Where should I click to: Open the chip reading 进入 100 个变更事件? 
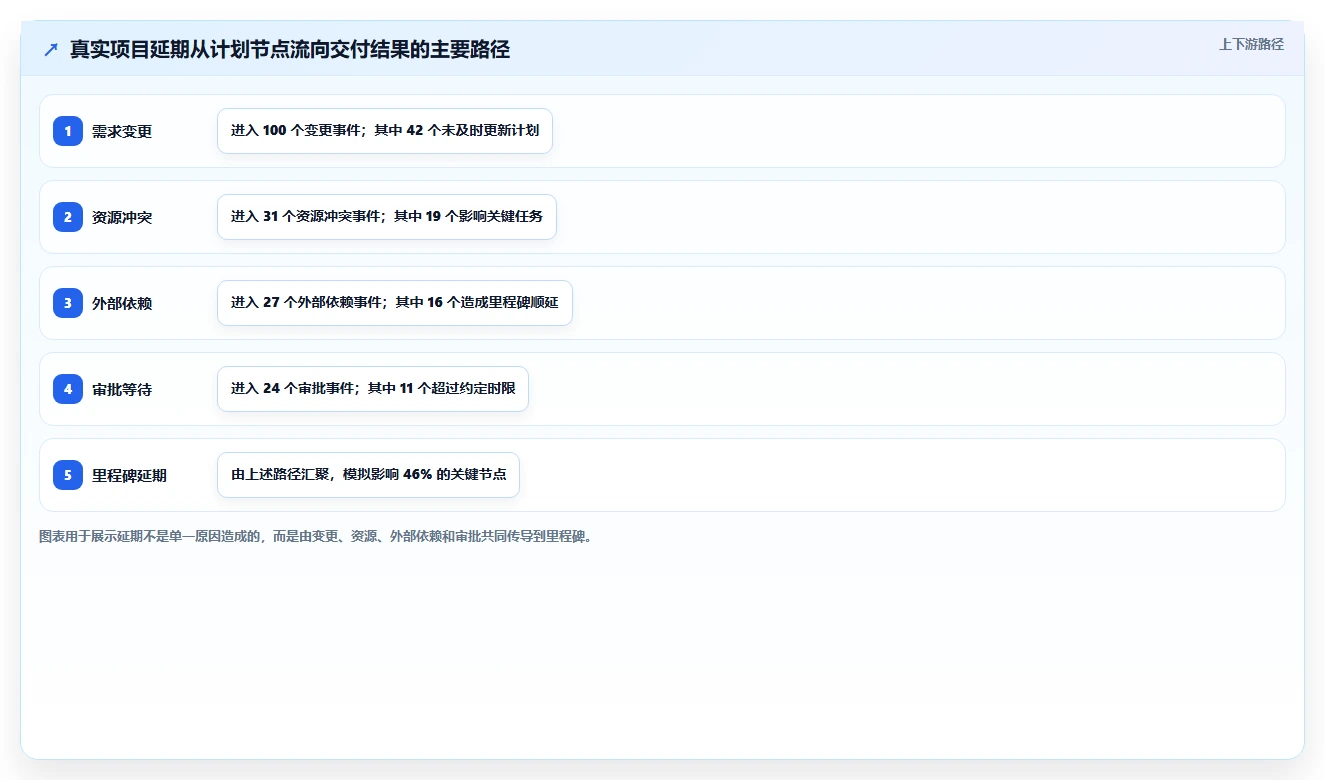pyautogui.click(x=385, y=131)
